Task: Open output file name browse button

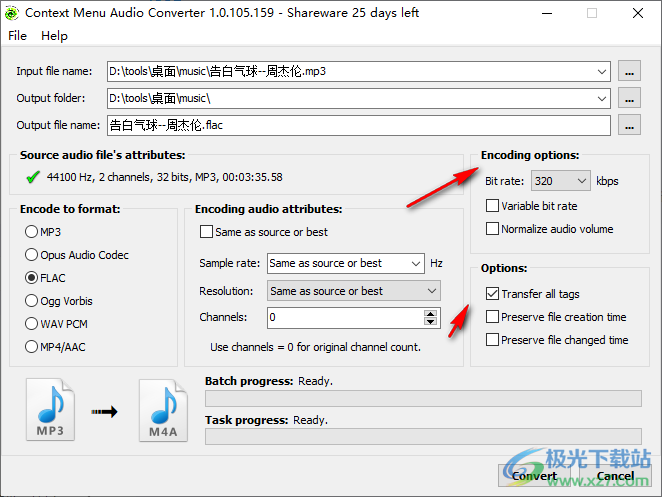Action: [x=629, y=125]
